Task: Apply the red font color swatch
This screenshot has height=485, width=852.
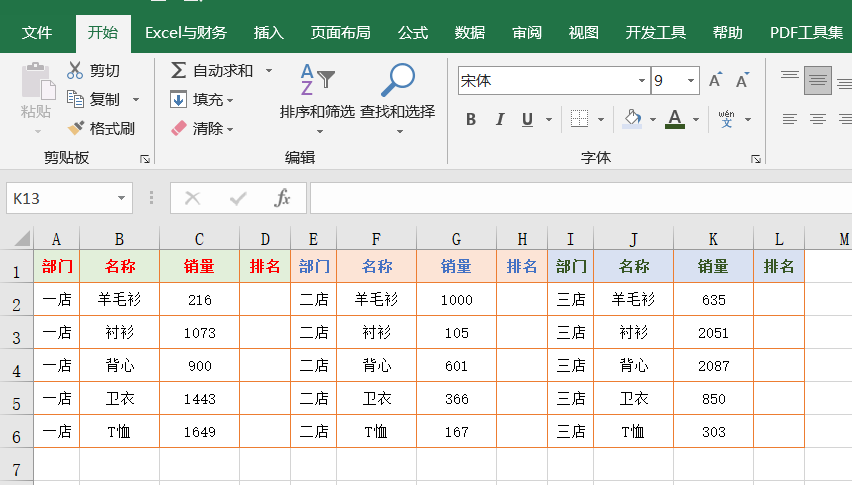Action: [x=675, y=120]
